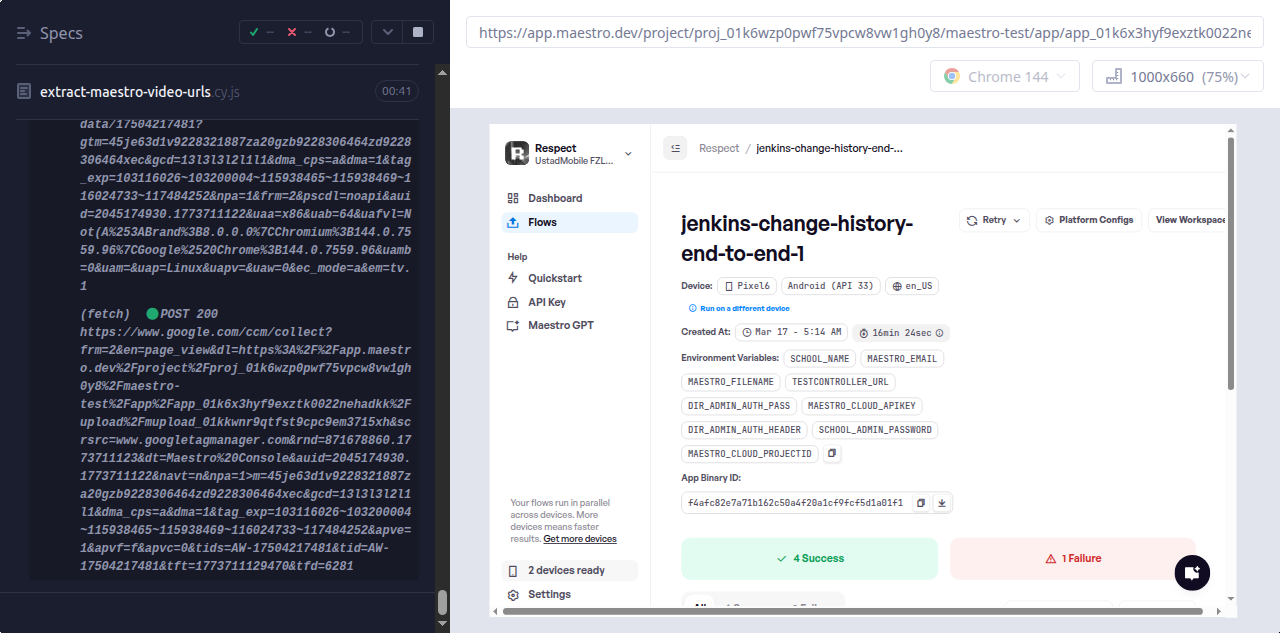Follow the Get more devices link
The width and height of the screenshot is (1280, 633).
pos(579,539)
